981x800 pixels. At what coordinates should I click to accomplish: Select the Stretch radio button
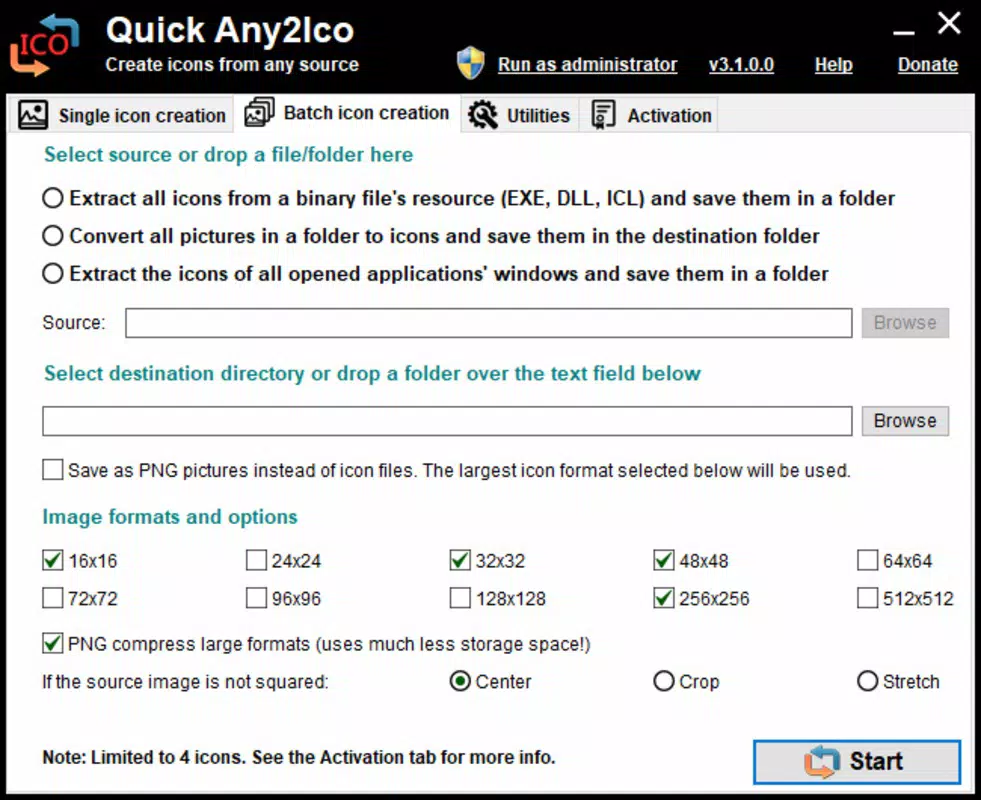[x=868, y=681]
